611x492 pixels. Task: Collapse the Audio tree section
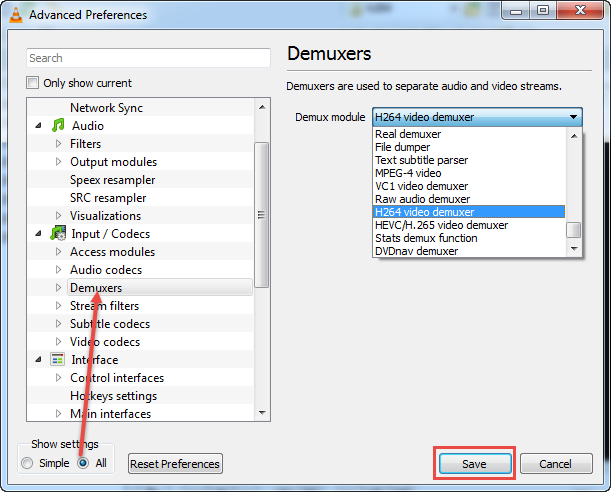click(x=38, y=126)
